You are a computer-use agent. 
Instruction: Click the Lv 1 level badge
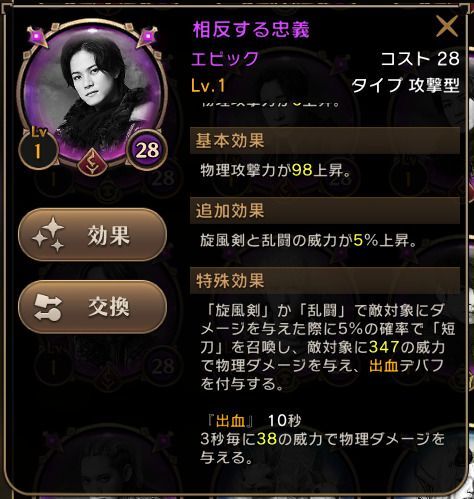pos(38,147)
